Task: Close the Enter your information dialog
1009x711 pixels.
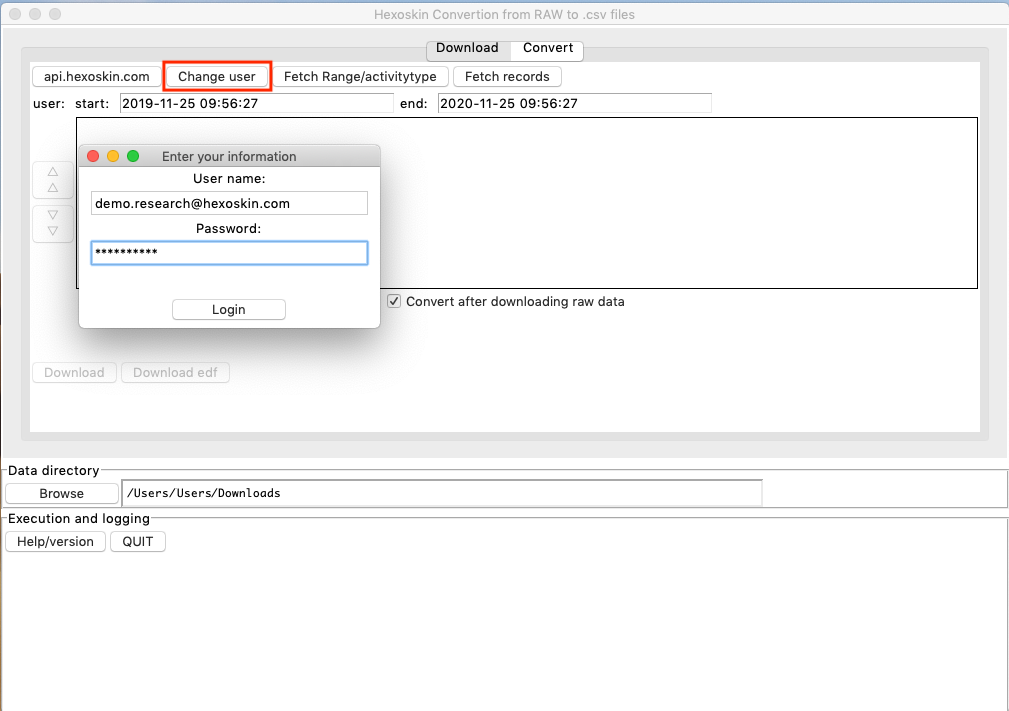Action: coord(93,156)
